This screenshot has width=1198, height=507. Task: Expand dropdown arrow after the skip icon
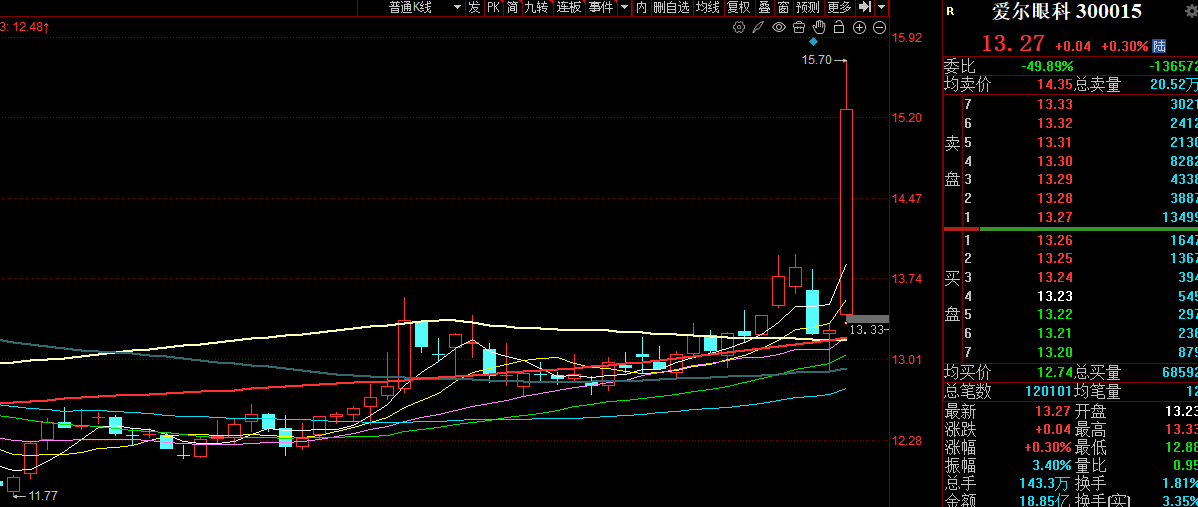(x=882, y=8)
